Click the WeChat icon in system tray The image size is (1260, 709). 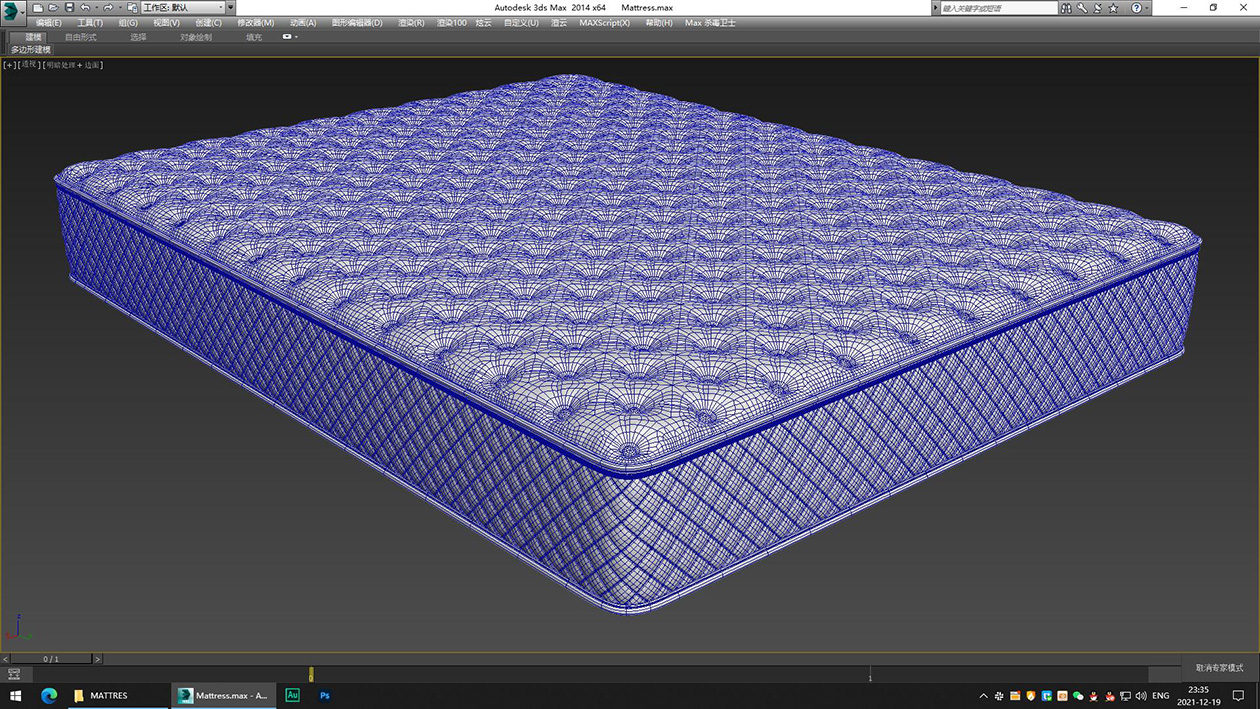(x=1078, y=695)
